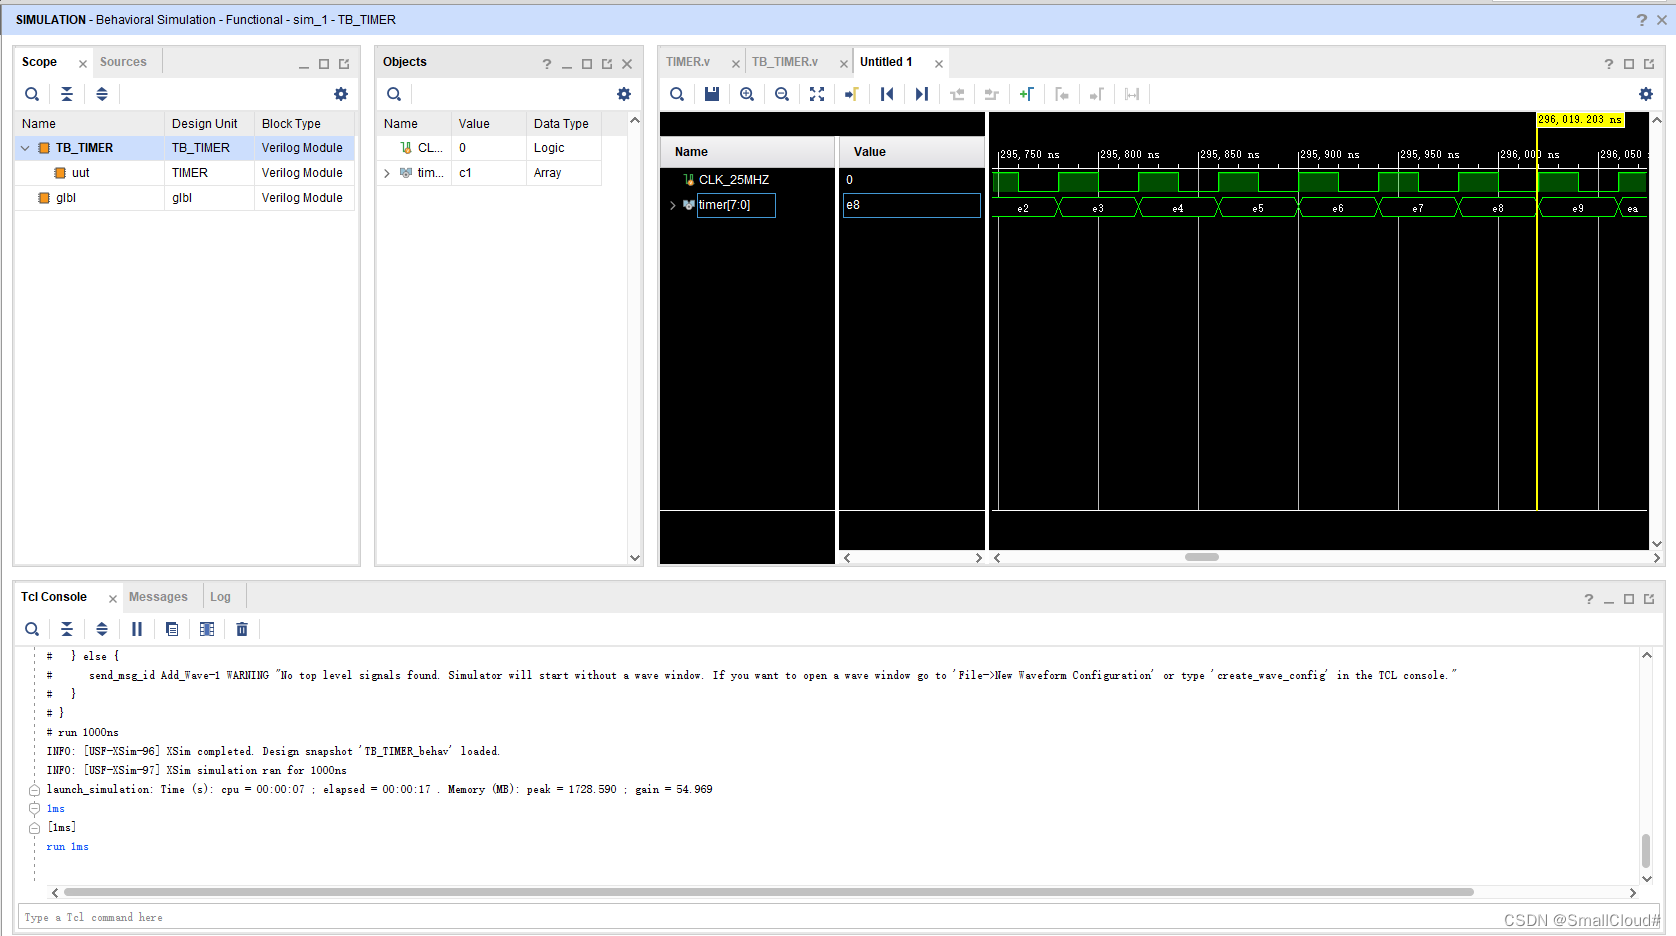Expand the timer[7:0] bus in waveform
The image size is (1676, 936).
(x=673, y=205)
